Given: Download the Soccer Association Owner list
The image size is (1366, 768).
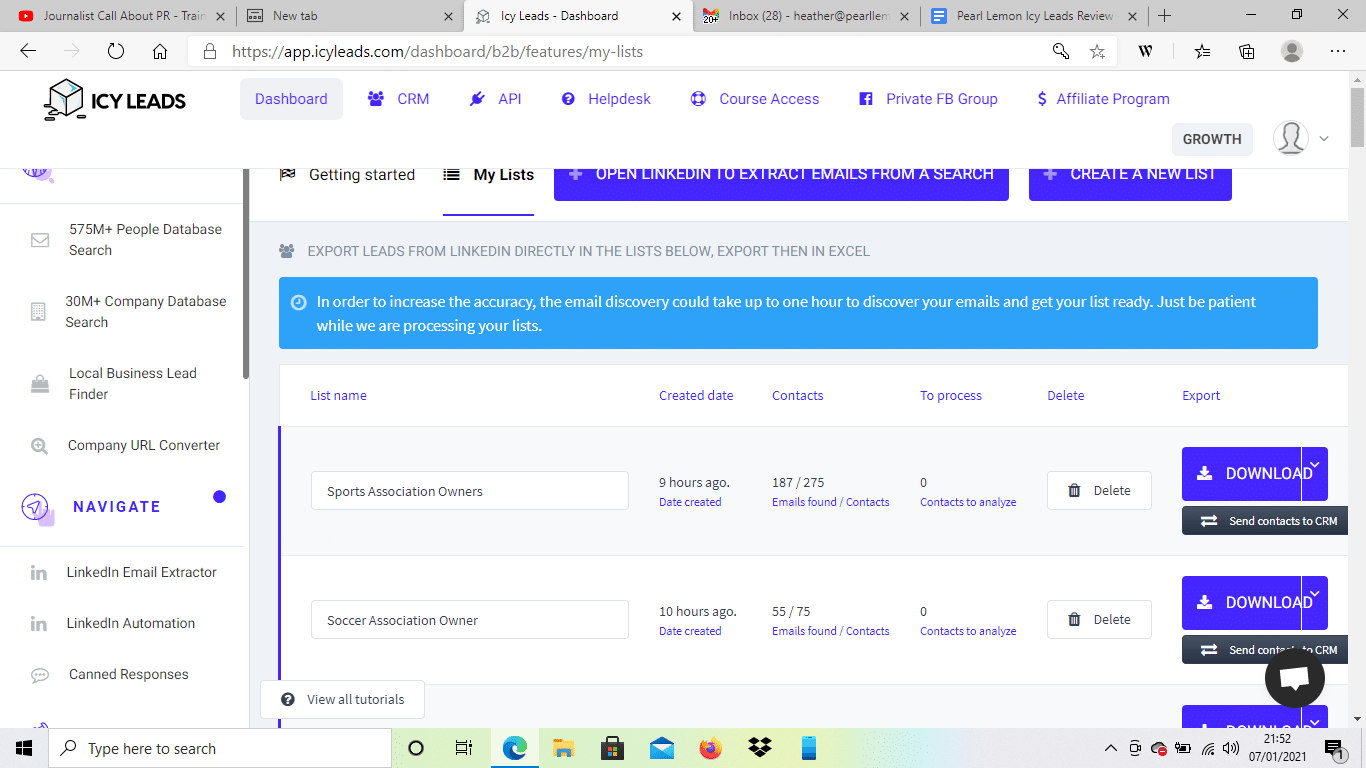Looking at the screenshot, I should click(1241, 603).
